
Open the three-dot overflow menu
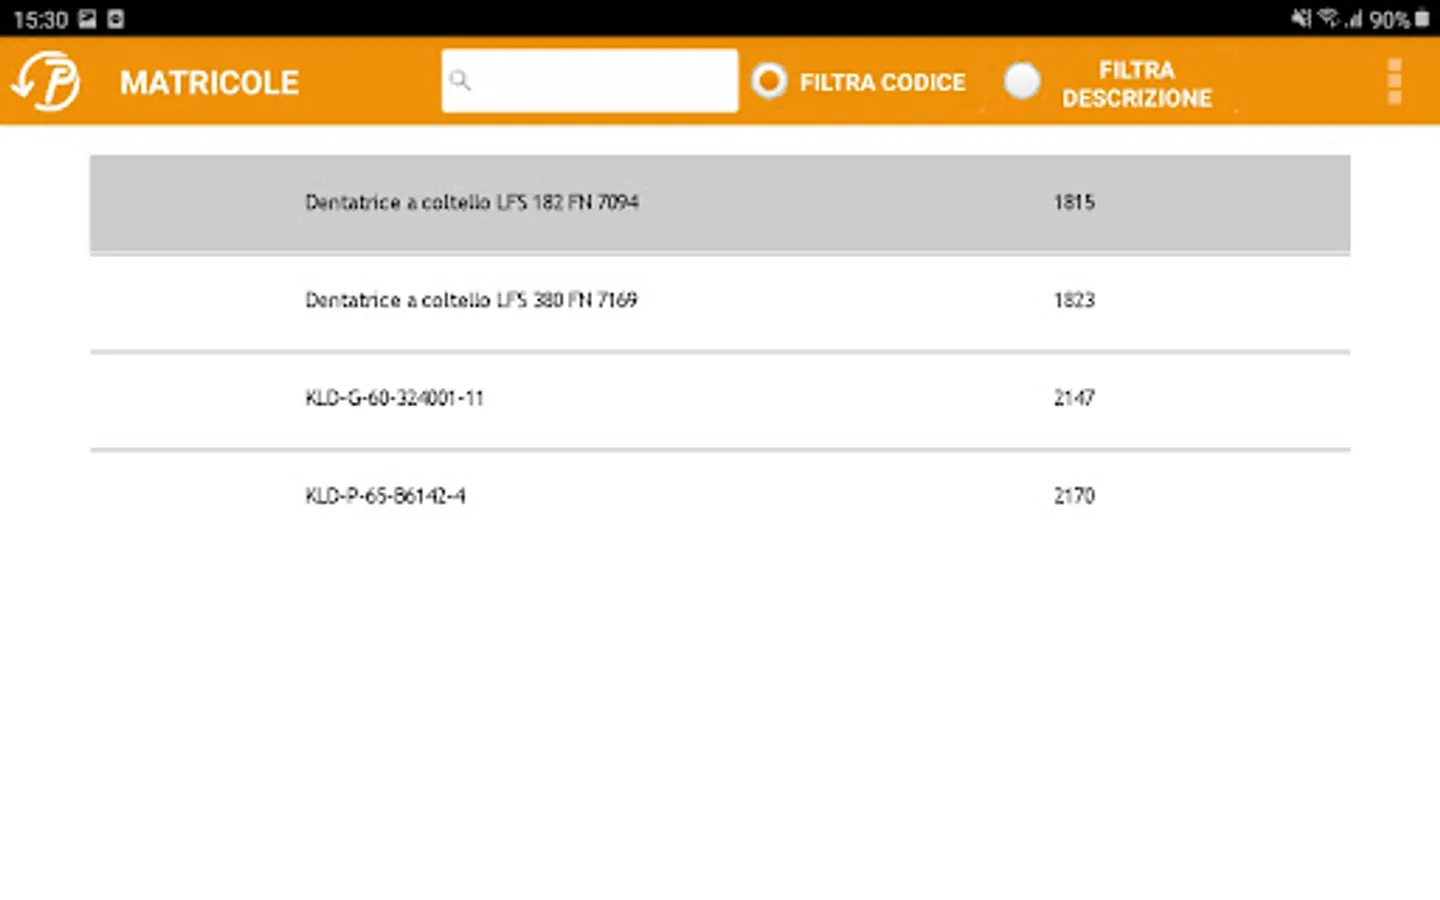click(x=1394, y=81)
